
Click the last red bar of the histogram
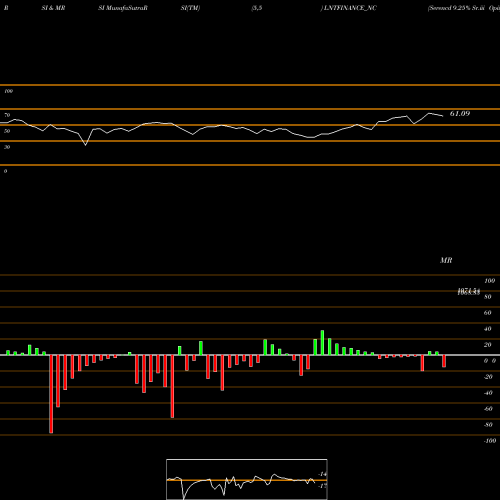tap(444, 361)
